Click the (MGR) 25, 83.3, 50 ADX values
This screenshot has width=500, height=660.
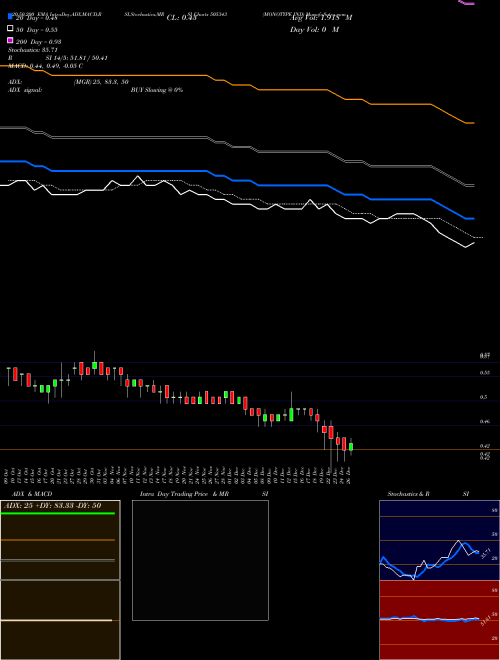(101, 82)
